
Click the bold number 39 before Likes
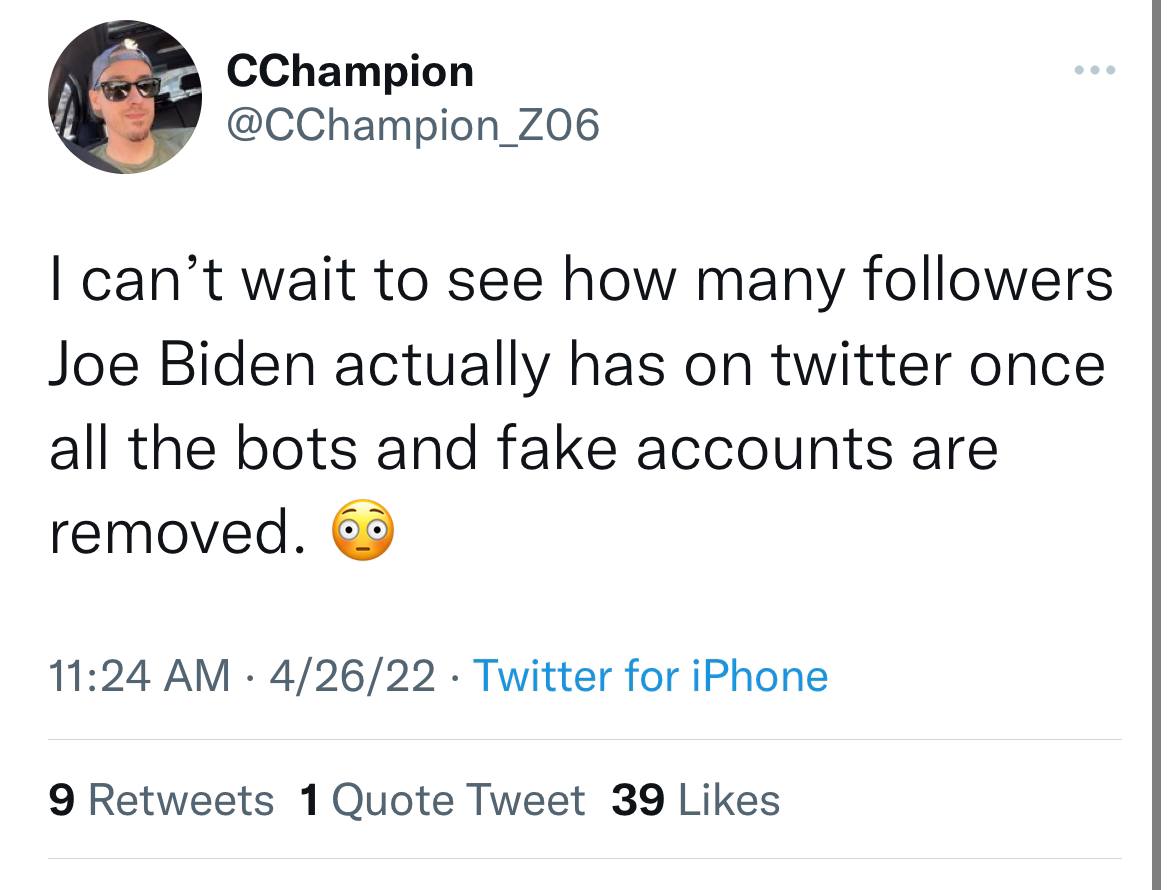(638, 800)
